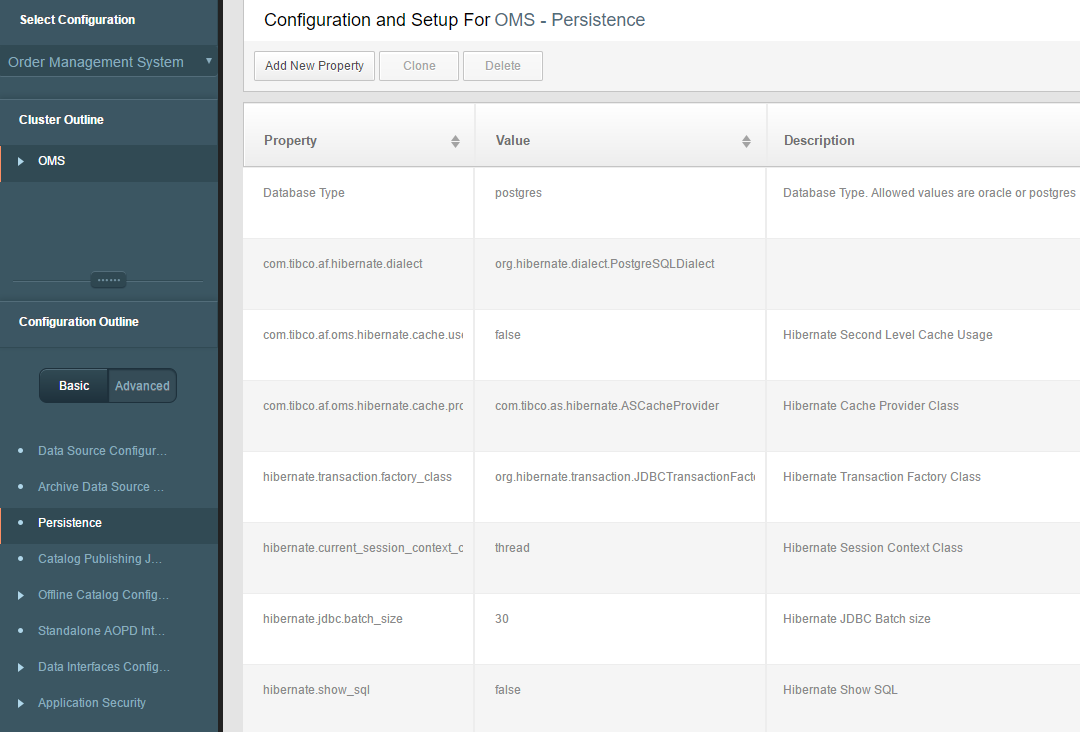Click Hibernate Cache Provider Class description
The image size is (1080, 732).
(x=871, y=406)
